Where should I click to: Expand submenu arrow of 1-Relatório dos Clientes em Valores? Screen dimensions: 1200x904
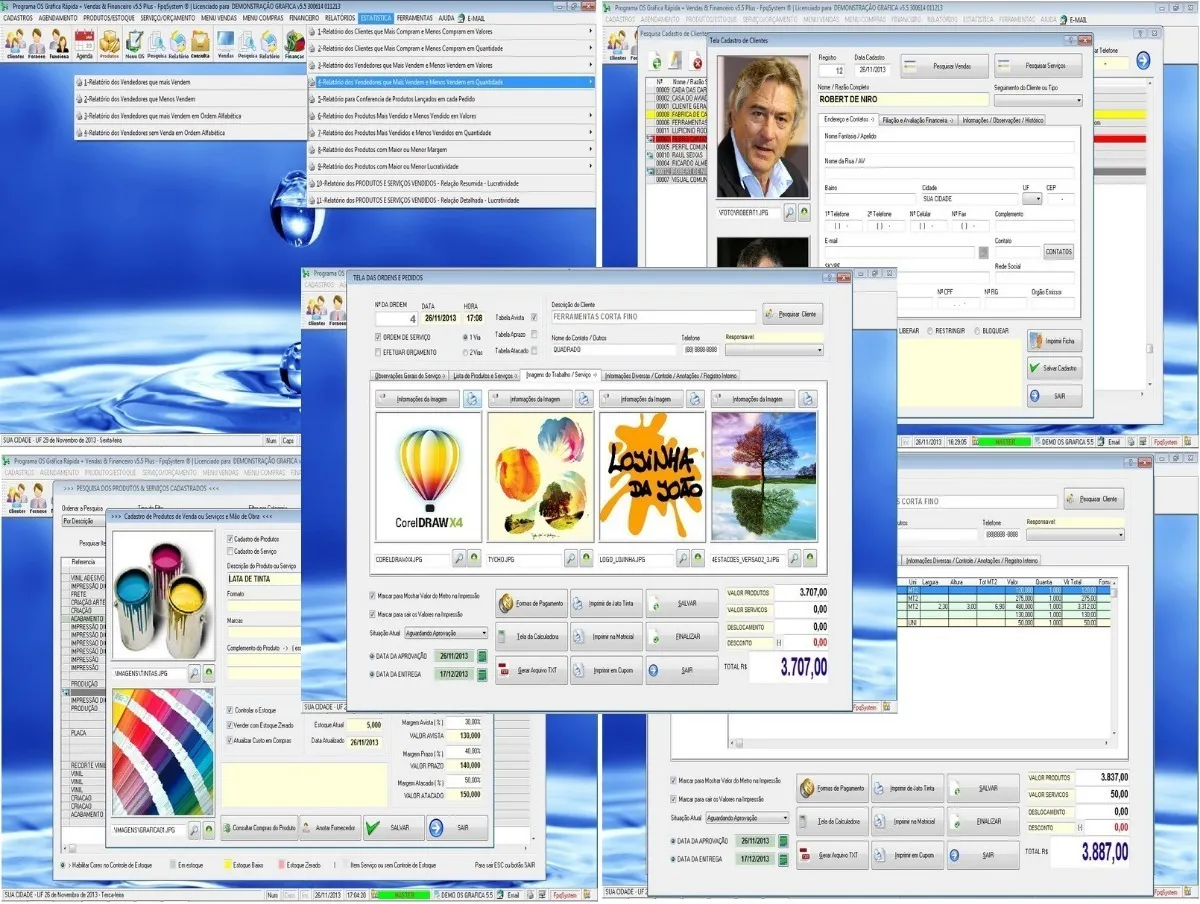point(590,31)
